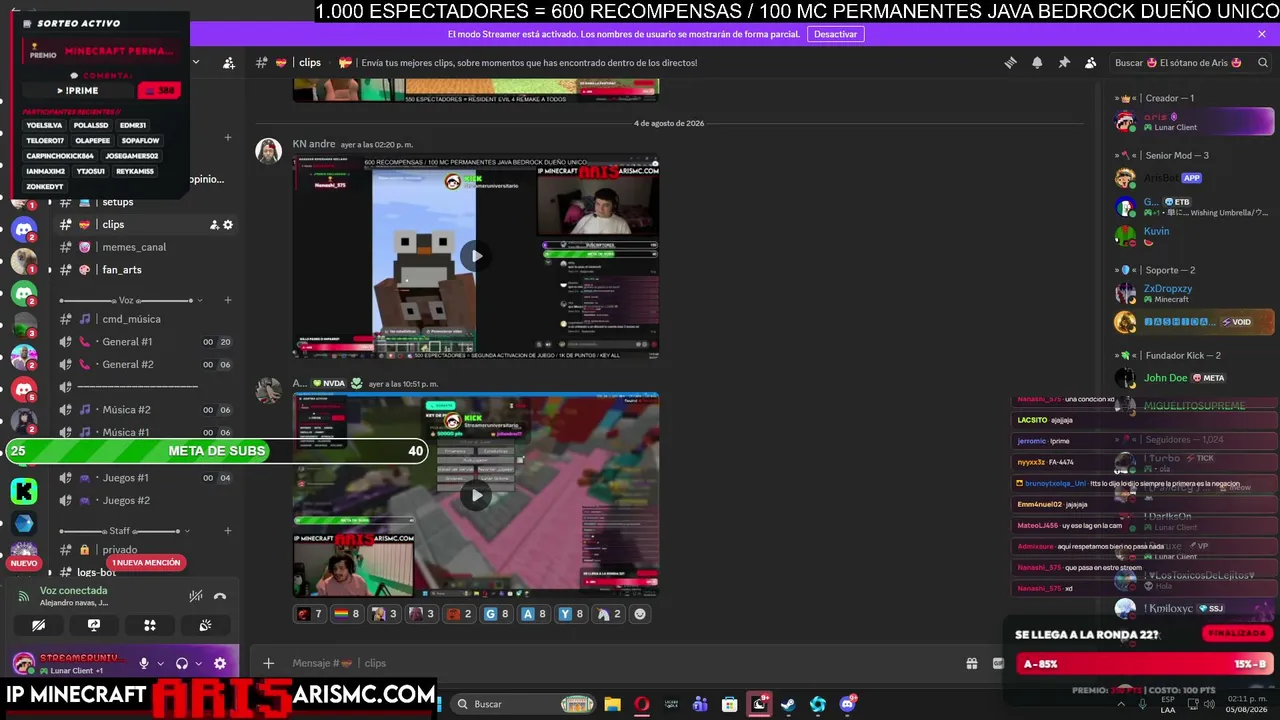
Task: Add a reaction with the smiley icon
Action: click(640, 614)
